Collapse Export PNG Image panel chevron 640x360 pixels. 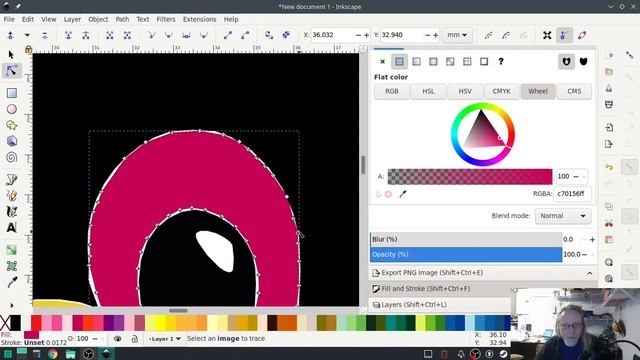click(590, 273)
